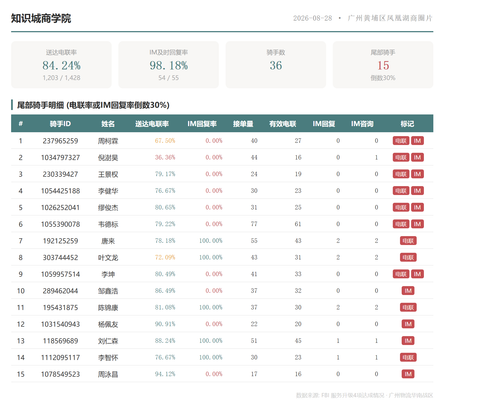Viewport: 500px width, 410px height.
Task: Click the 送达电联率 column header
Action: (152, 124)
